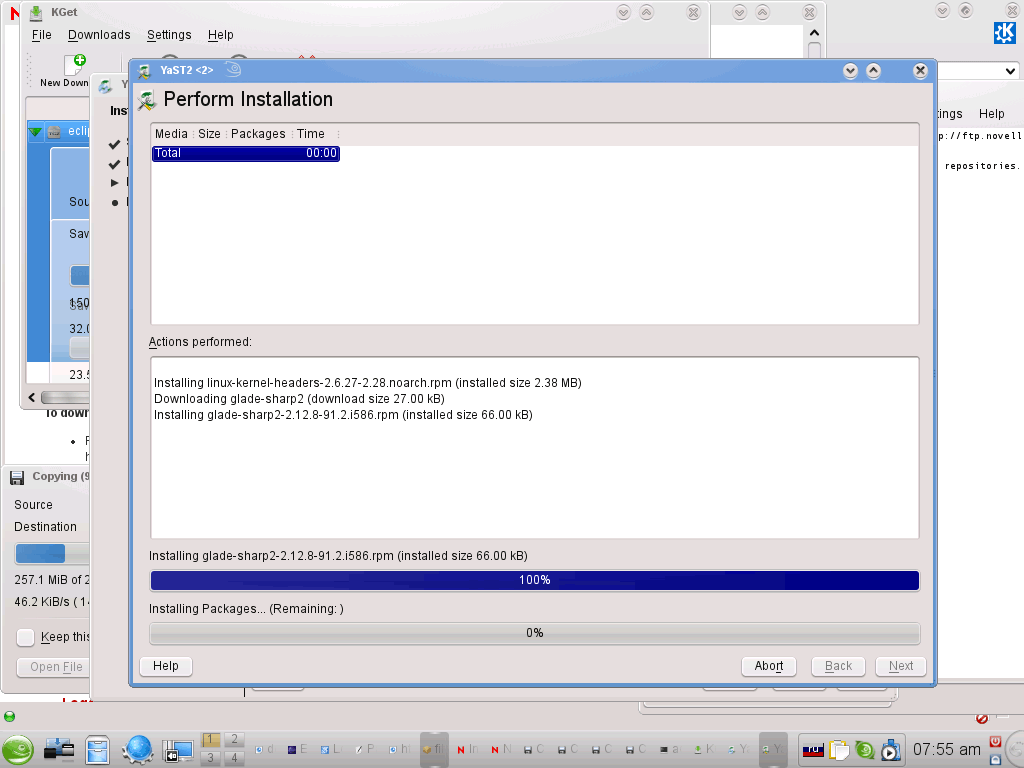Click the media player tray icon
1024x768 pixels.
(889, 750)
